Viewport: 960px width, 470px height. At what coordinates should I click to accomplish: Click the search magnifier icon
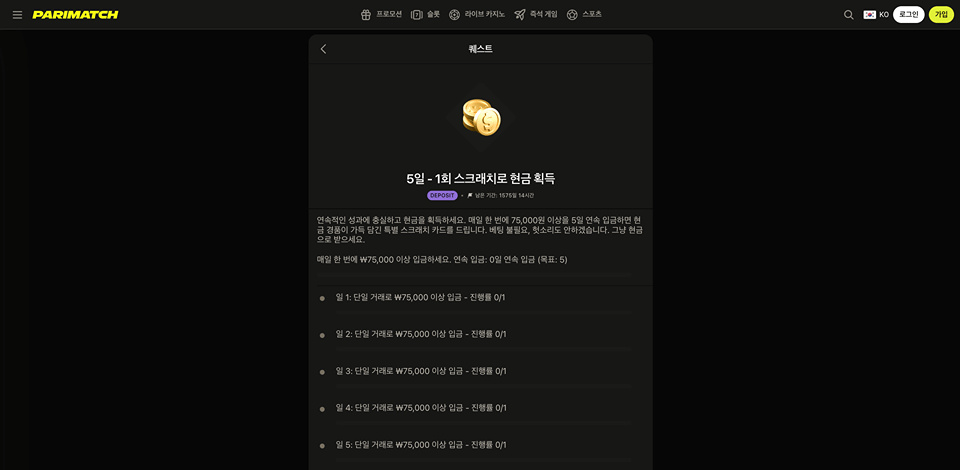(x=849, y=15)
